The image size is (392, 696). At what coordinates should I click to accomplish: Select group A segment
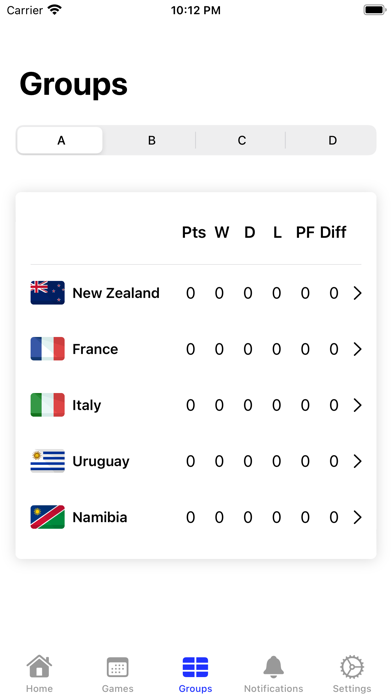click(x=61, y=140)
